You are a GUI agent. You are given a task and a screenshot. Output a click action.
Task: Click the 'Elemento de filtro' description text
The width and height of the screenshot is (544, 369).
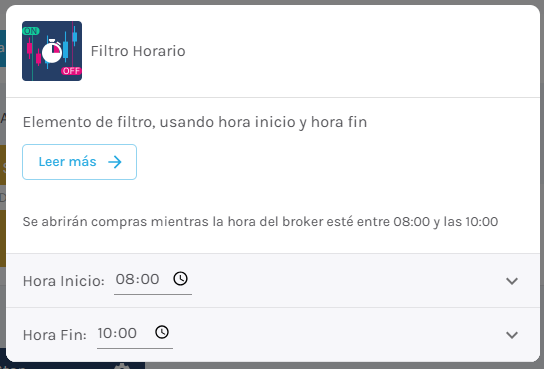(195, 122)
